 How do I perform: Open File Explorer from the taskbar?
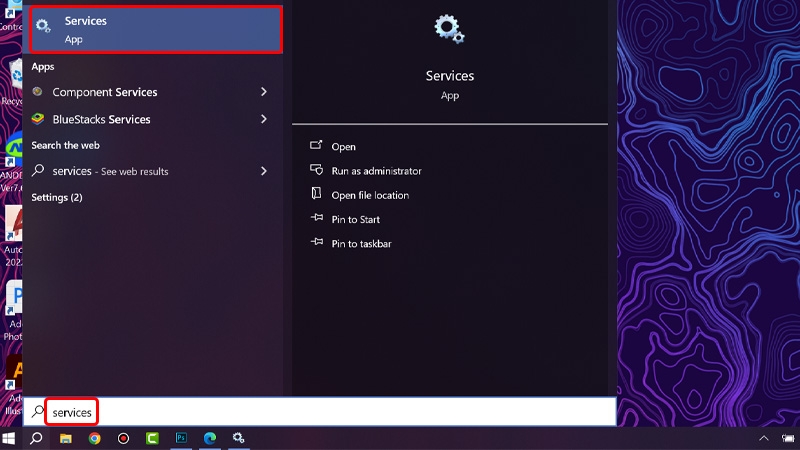tap(66, 438)
